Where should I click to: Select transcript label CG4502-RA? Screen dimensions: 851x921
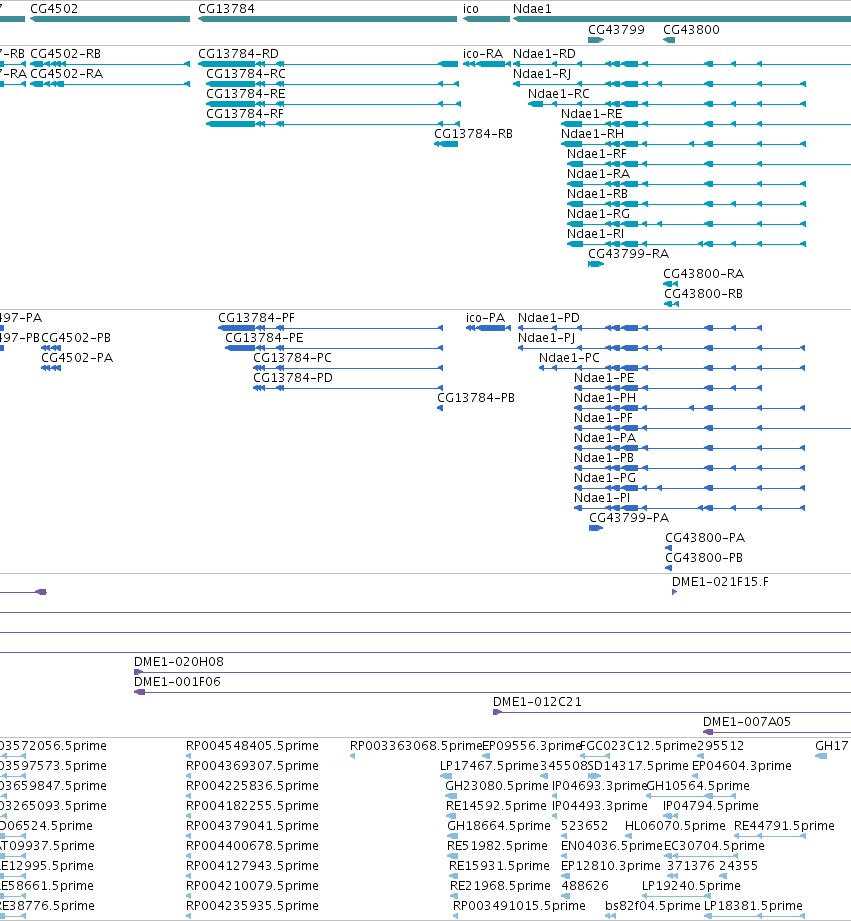coord(66,73)
